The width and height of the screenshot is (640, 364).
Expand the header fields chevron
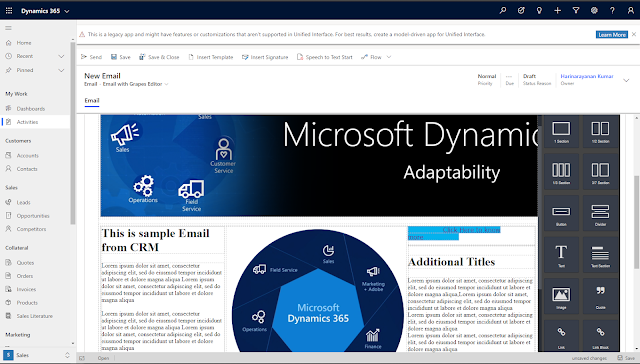(x=626, y=80)
